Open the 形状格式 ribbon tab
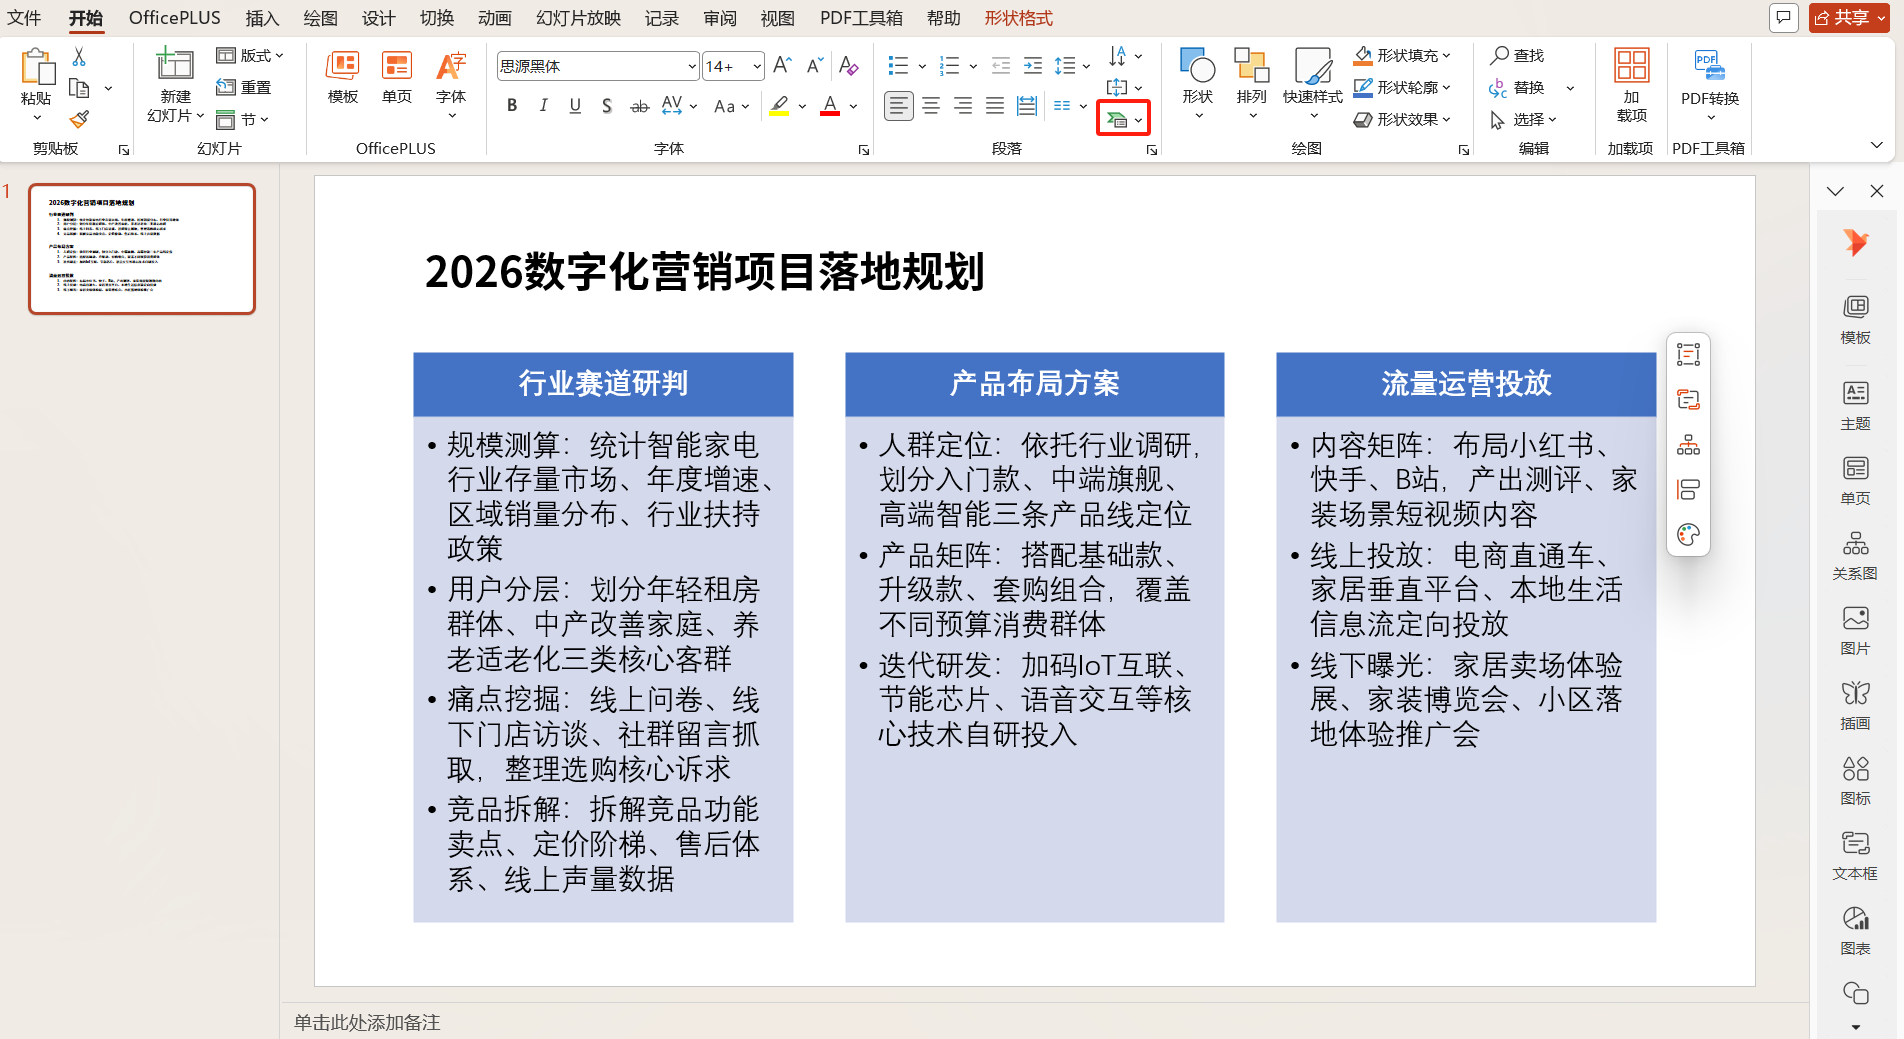 [1018, 18]
